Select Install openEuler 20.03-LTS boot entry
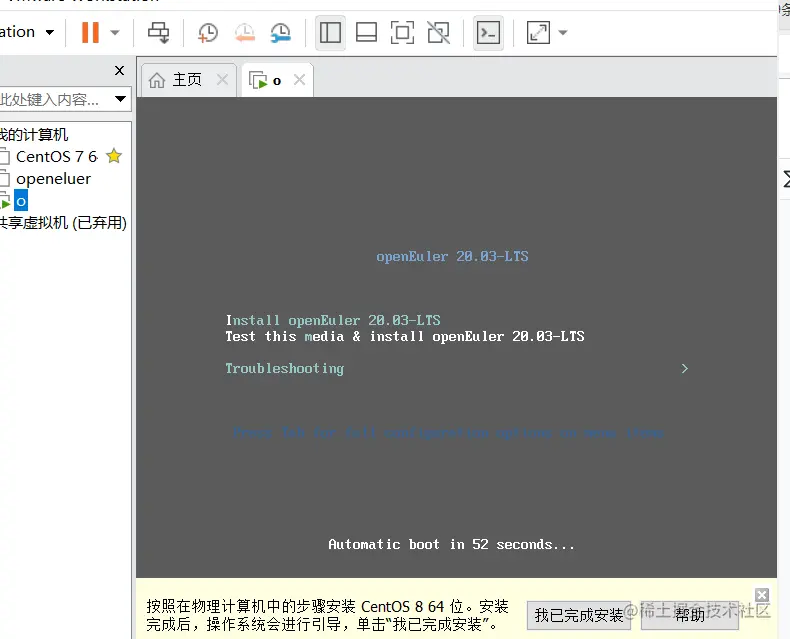The width and height of the screenshot is (790, 639). [333, 321]
